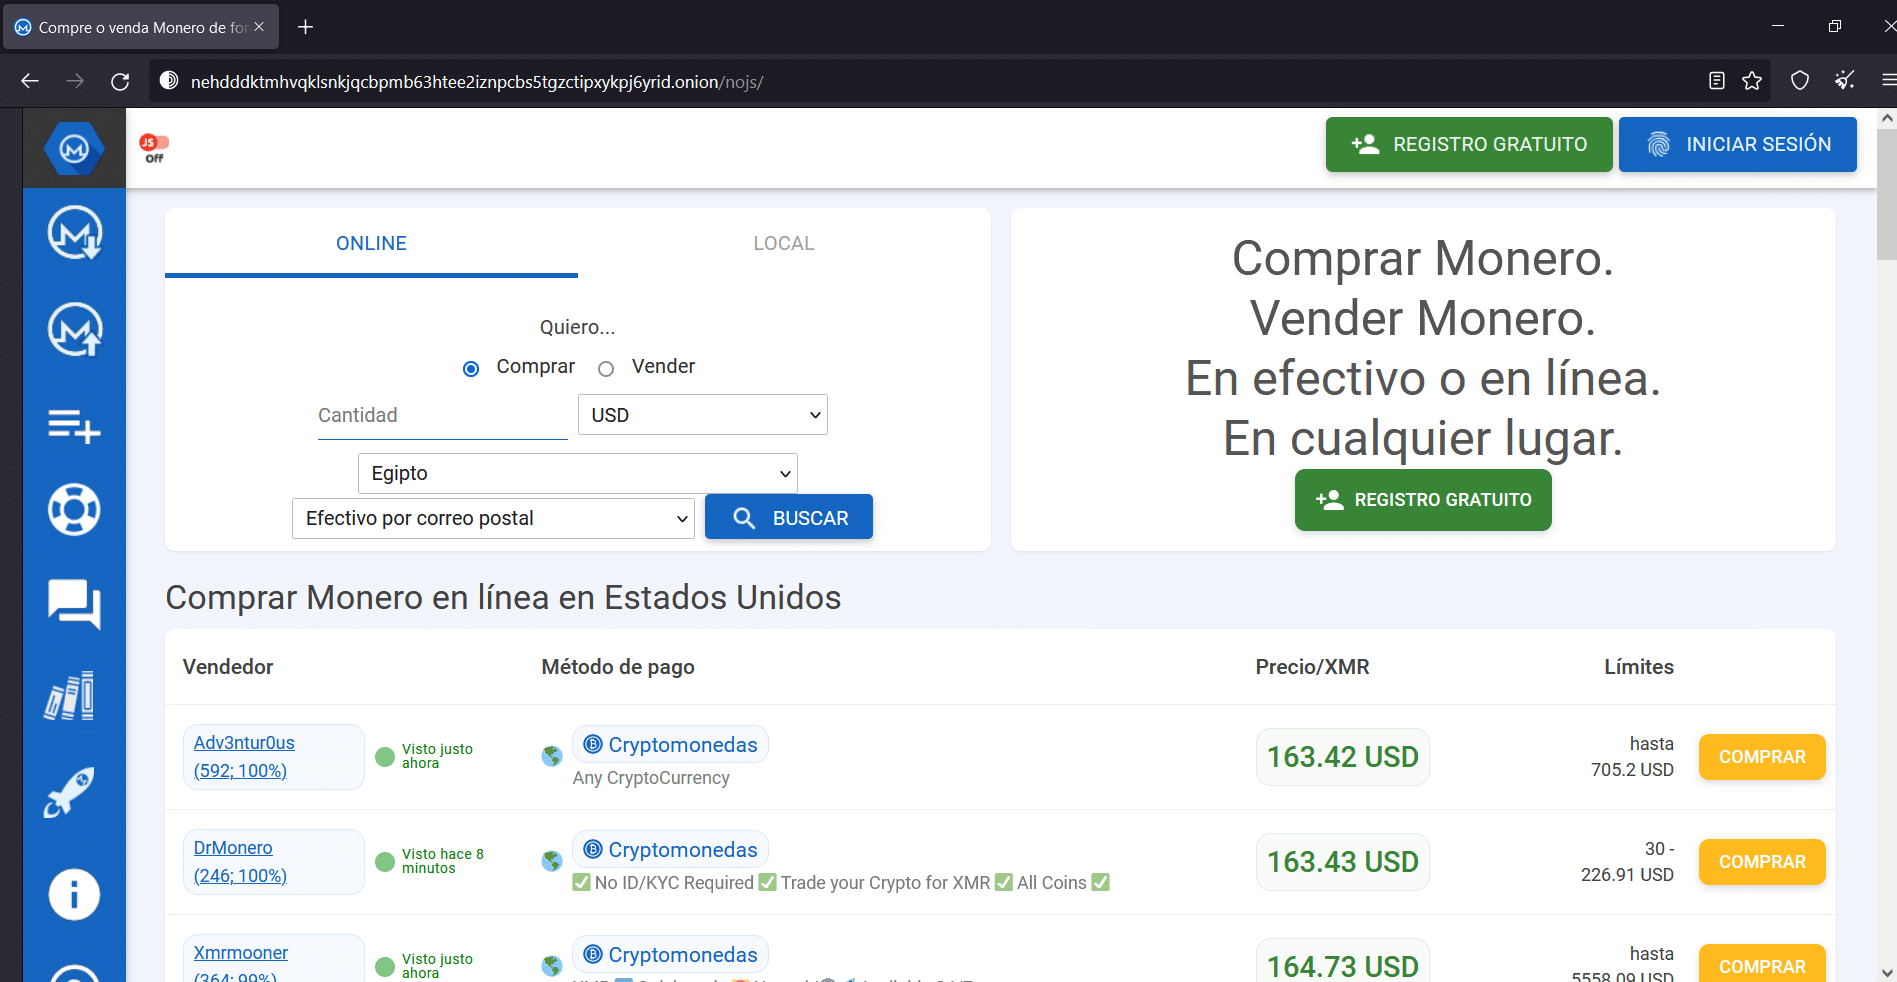This screenshot has width=1897, height=982.
Task: Open a new browser tab
Action: coord(306,27)
